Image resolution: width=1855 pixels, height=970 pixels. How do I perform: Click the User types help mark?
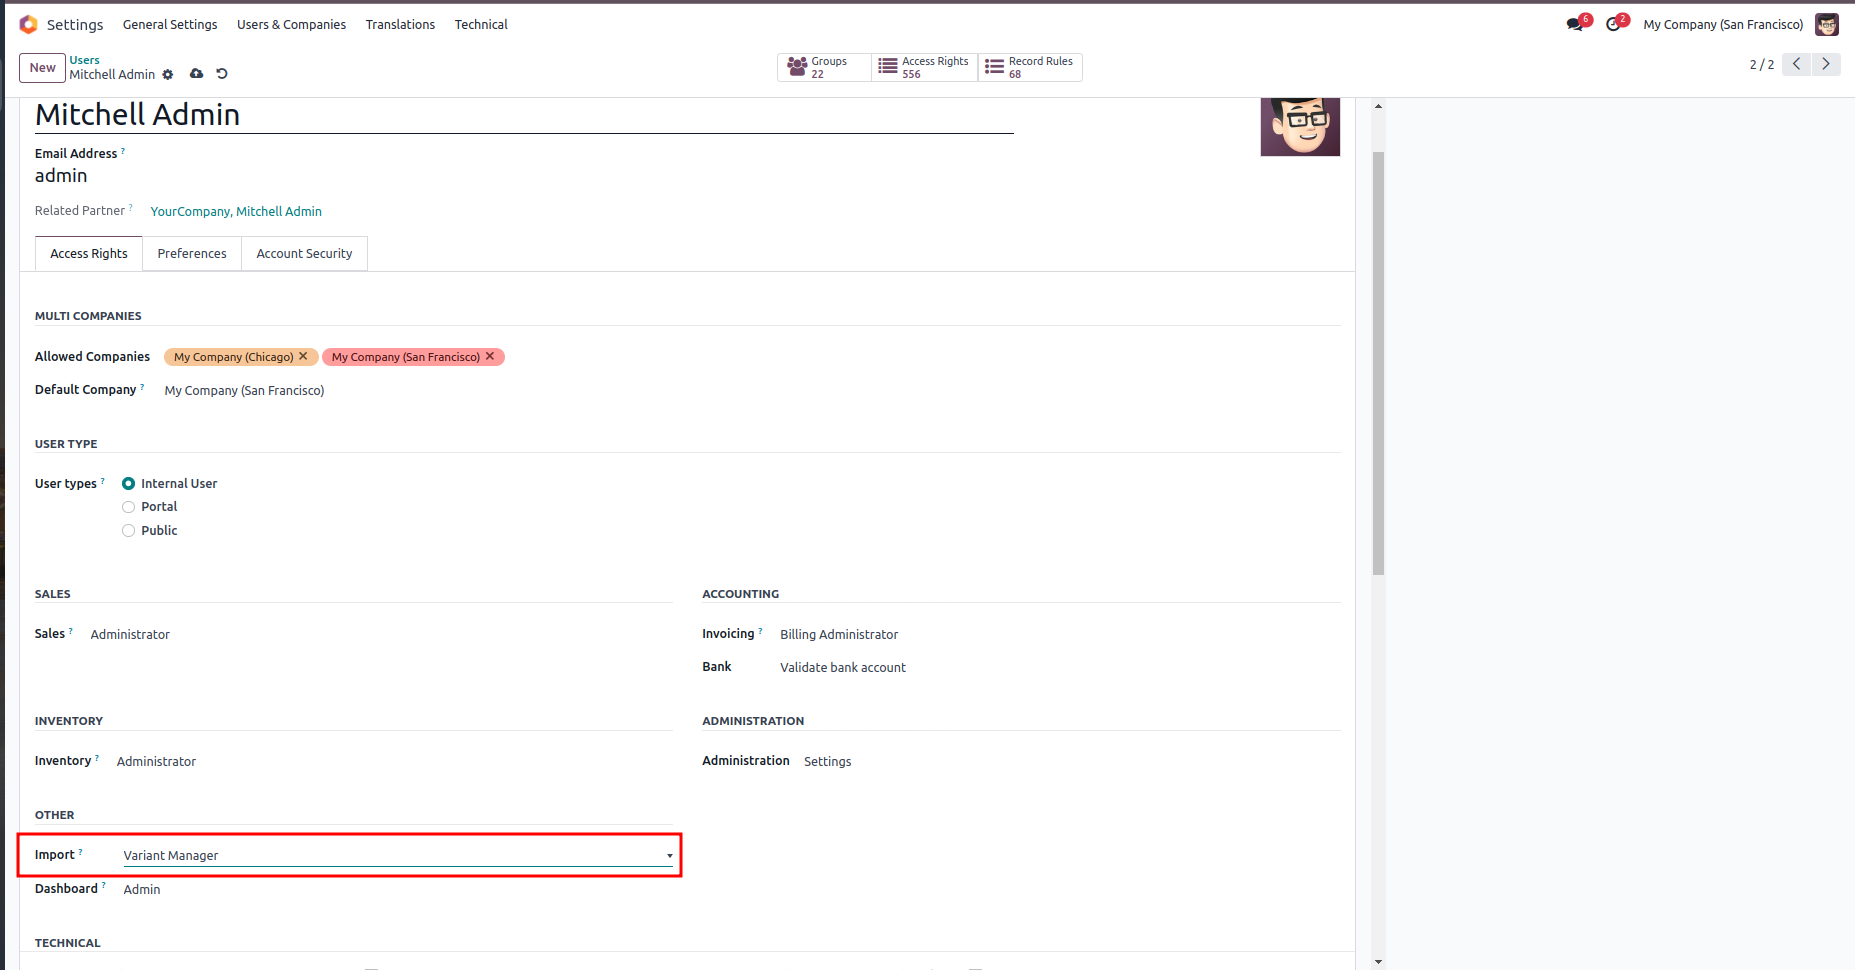click(102, 481)
